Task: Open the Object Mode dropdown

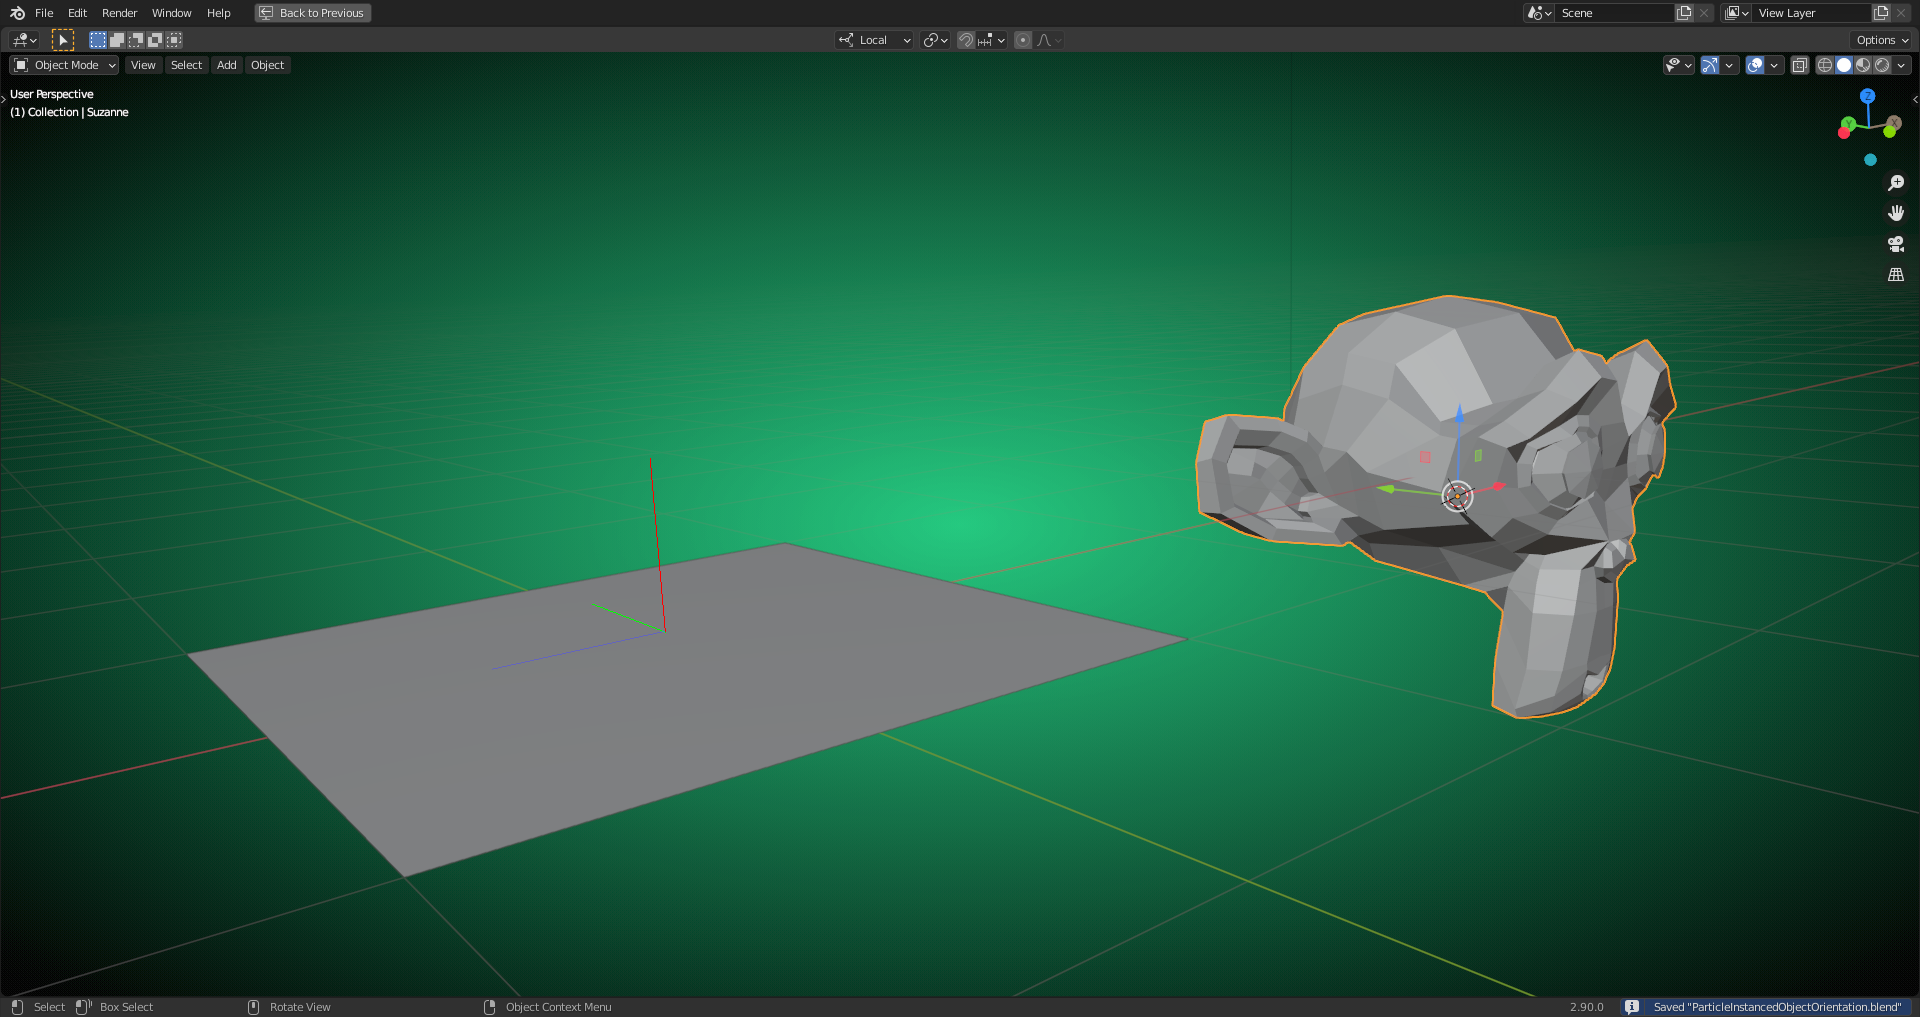Action: [63, 65]
